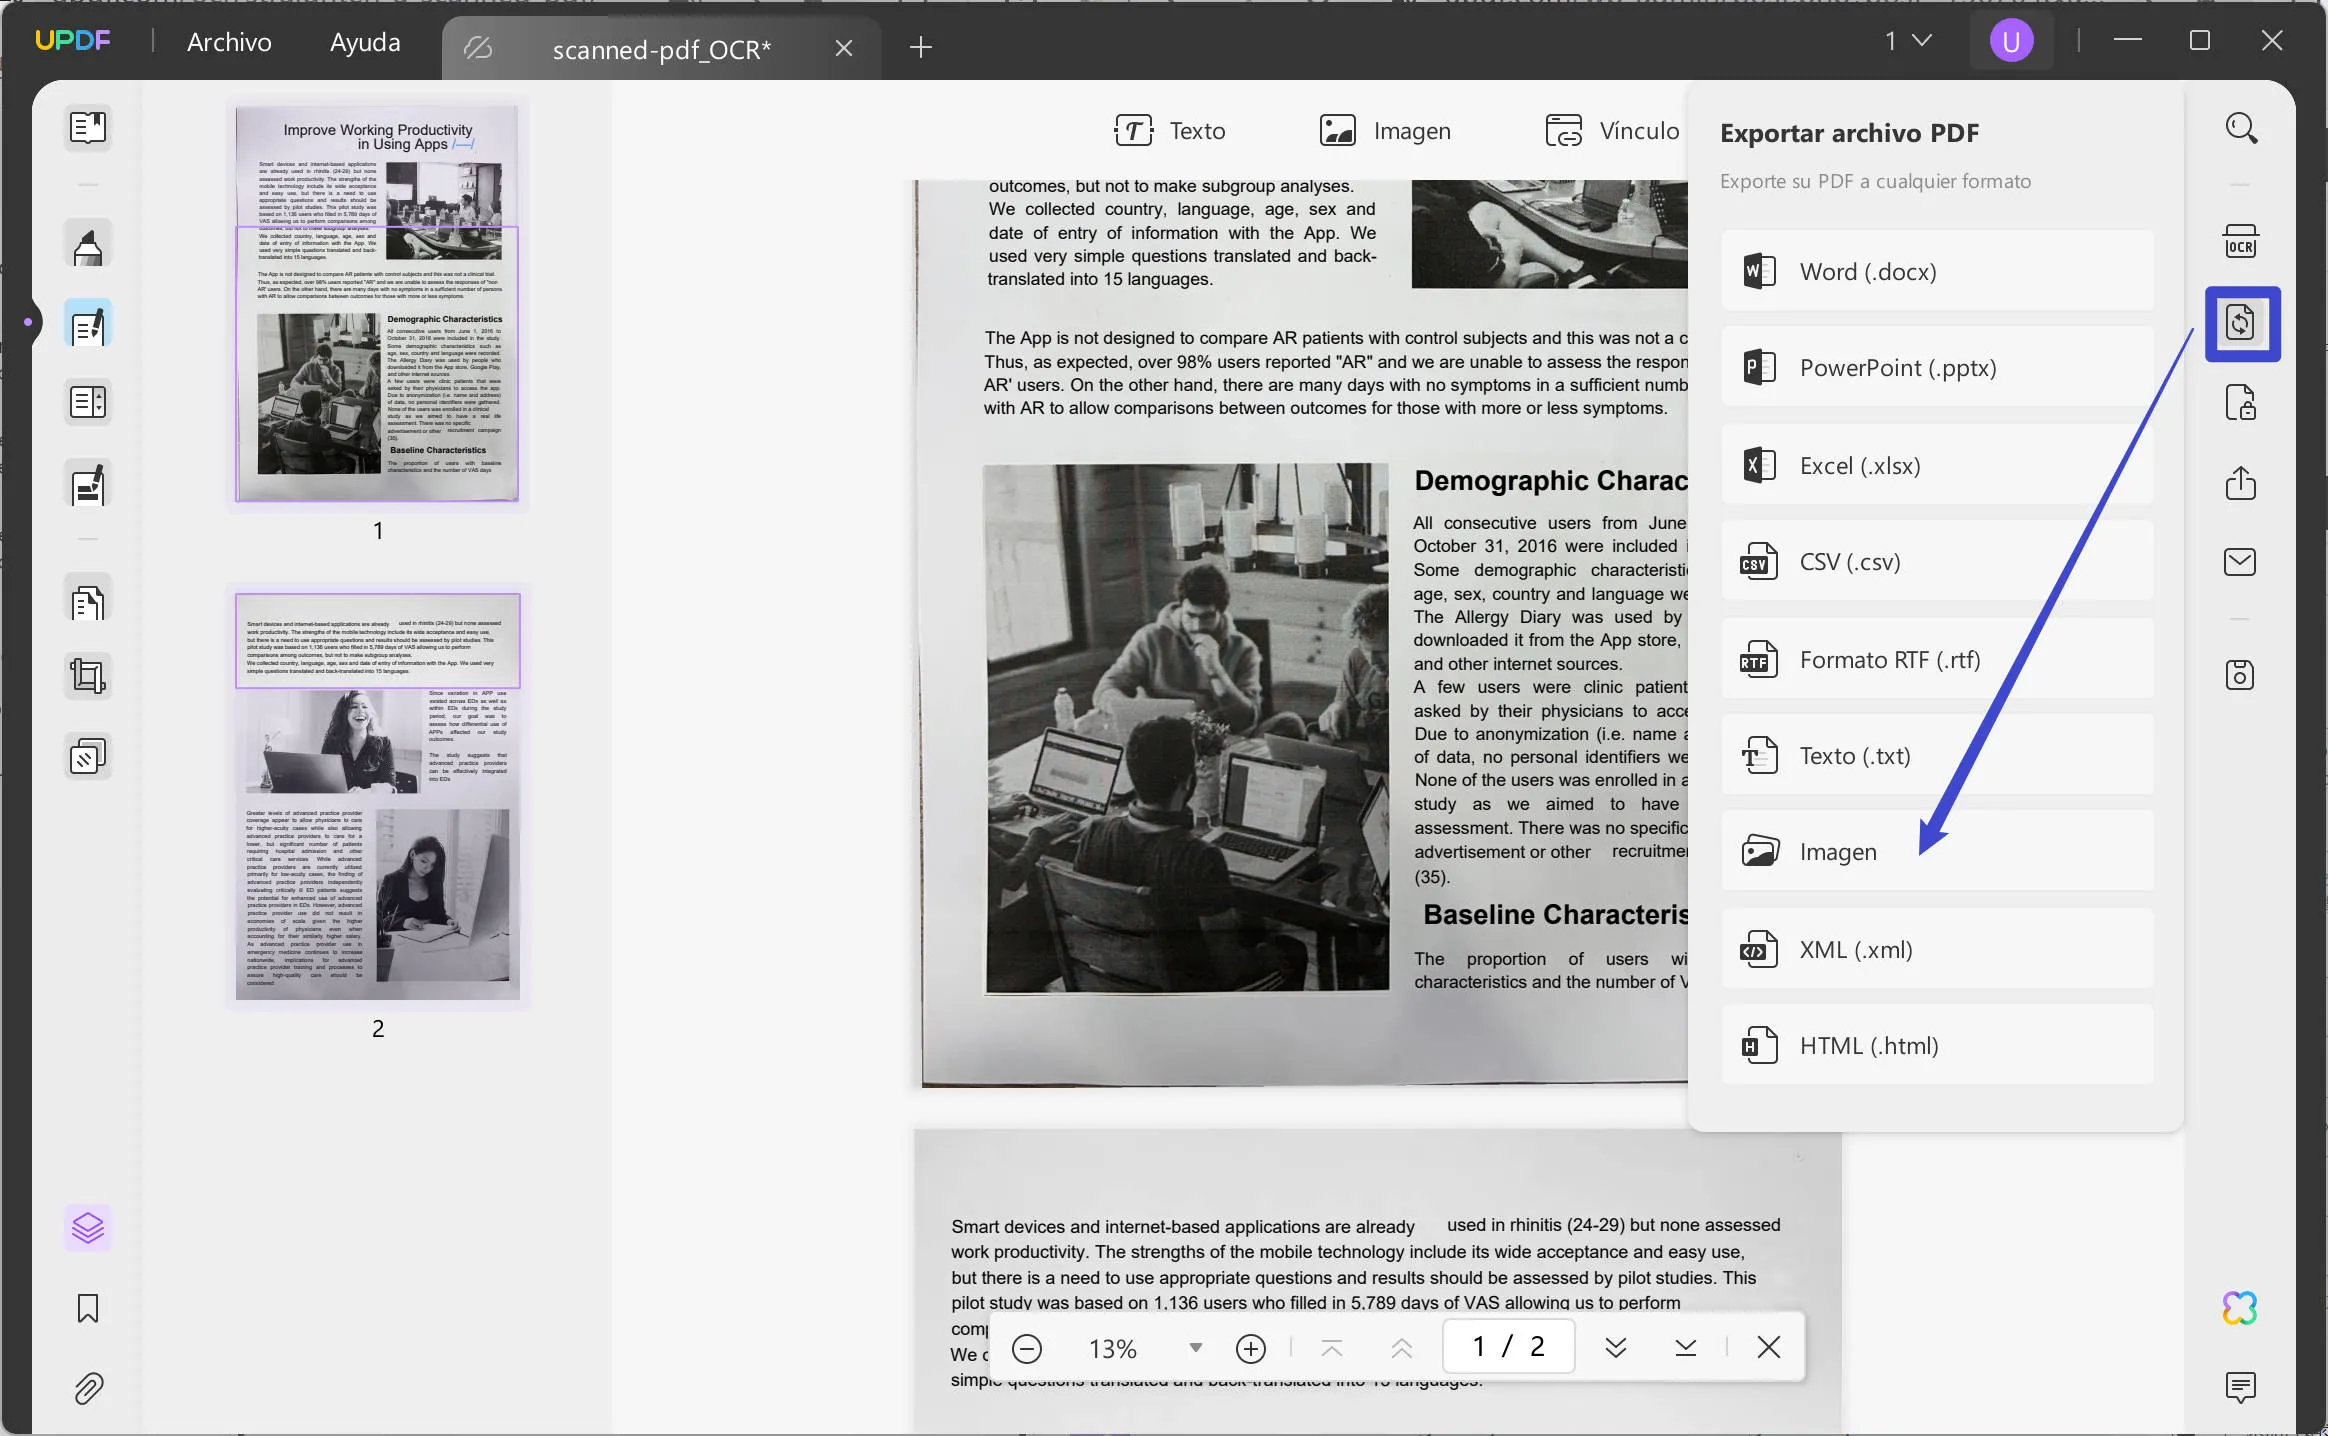Open the Attachments paperclip icon
Viewport: 2328px width, 1436px height.
click(x=88, y=1388)
